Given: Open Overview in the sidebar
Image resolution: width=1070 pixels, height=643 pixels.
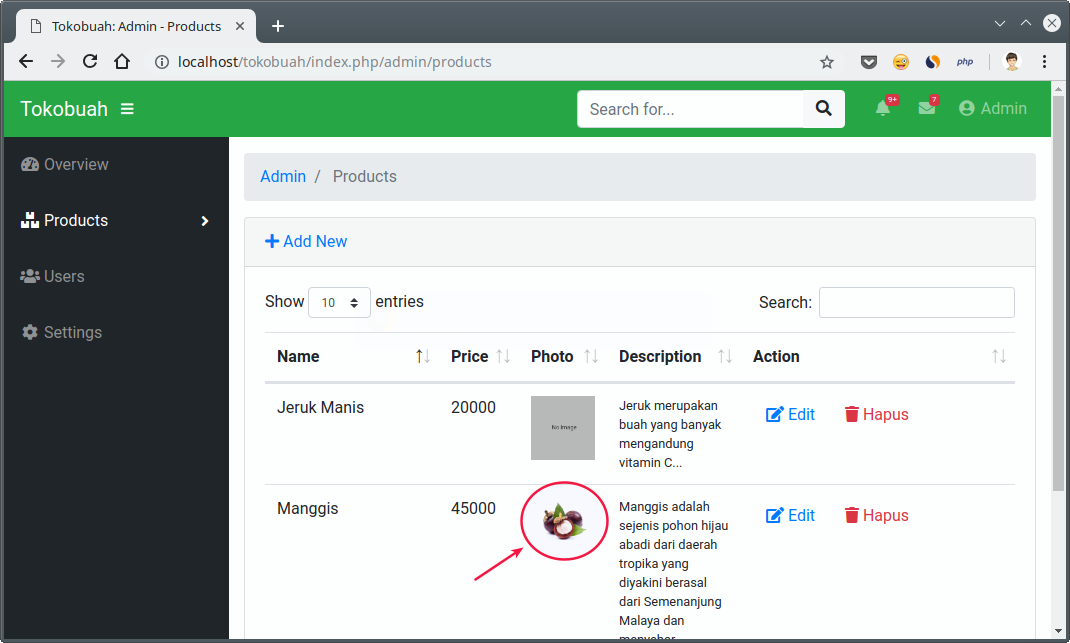Looking at the screenshot, I should pos(65,165).
